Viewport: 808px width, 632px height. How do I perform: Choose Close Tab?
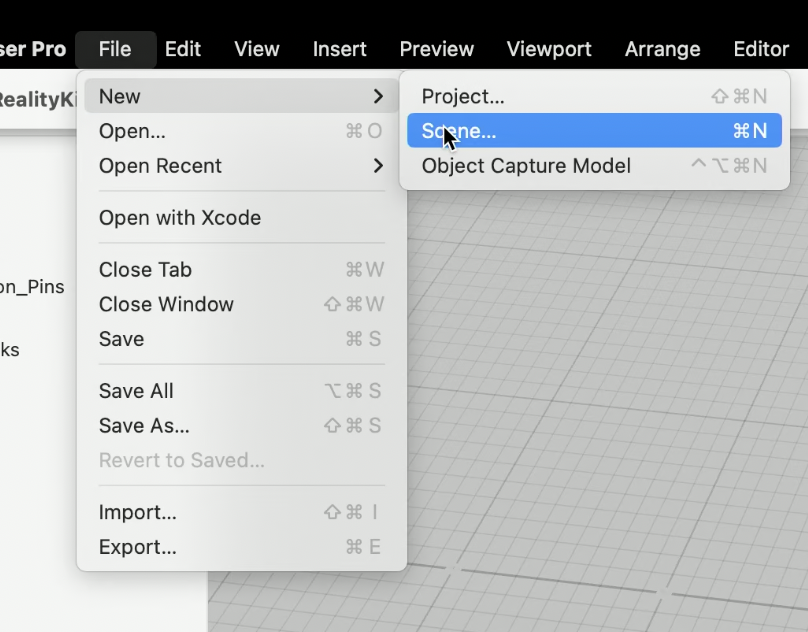145,270
